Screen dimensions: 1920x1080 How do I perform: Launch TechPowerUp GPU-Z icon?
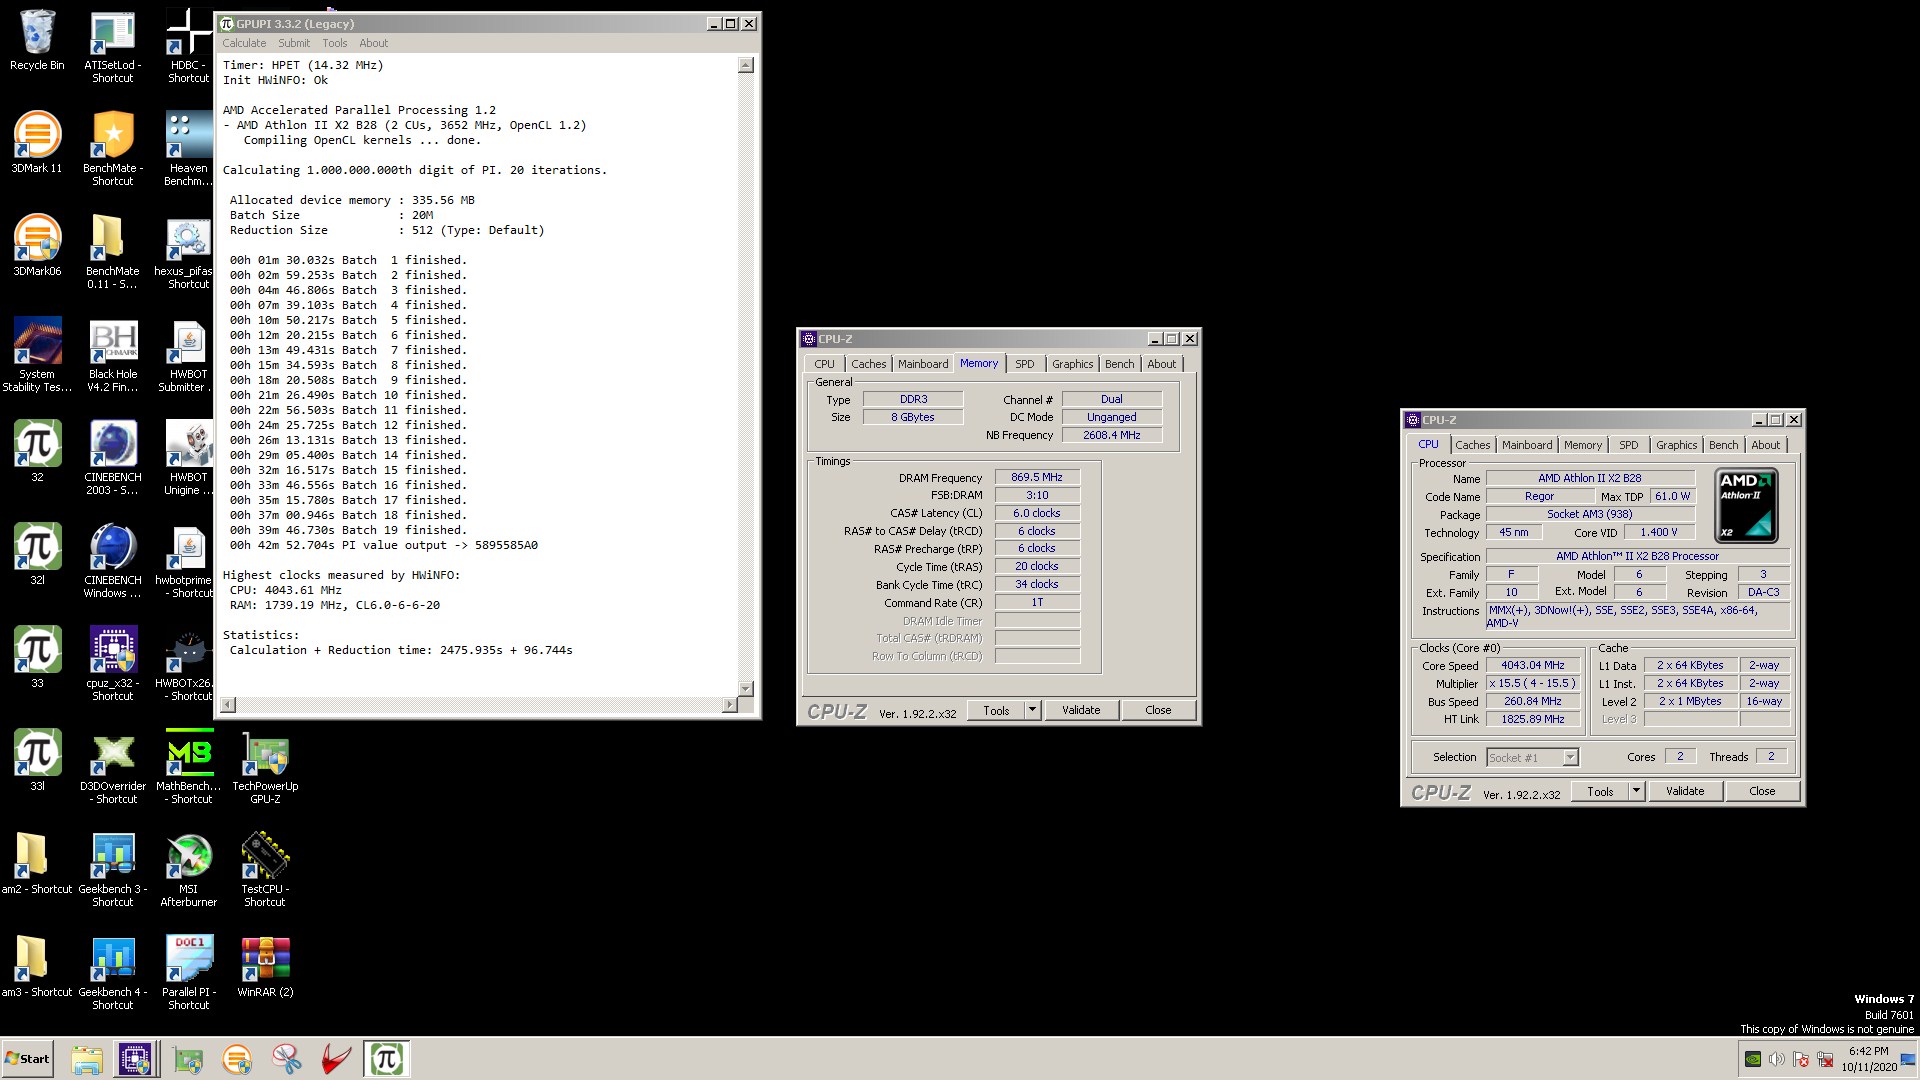tap(265, 767)
